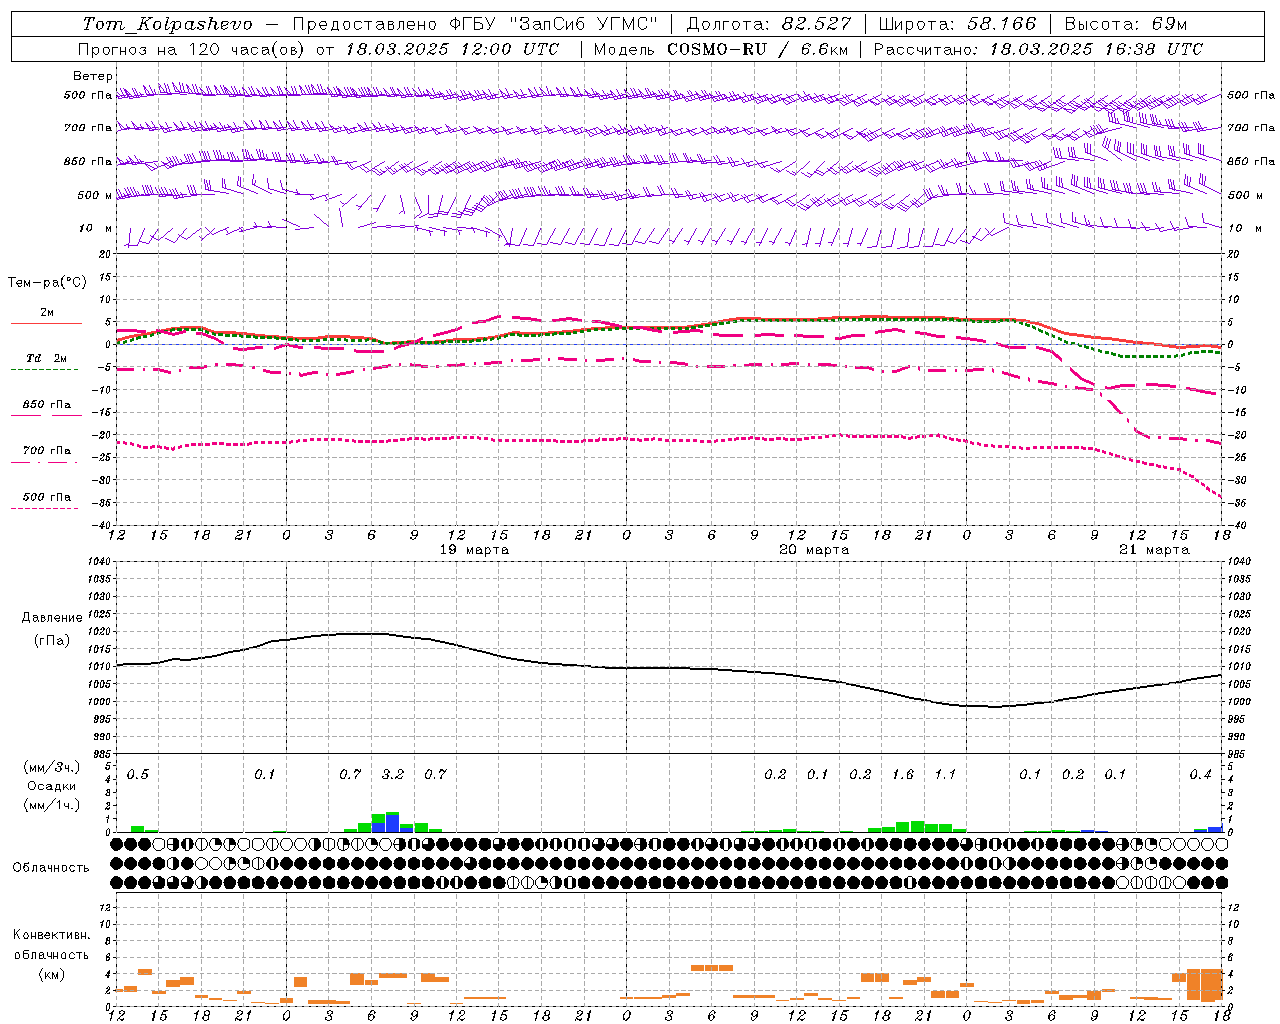Click the '10 м' wind level label on left
This screenshot has width=1280, height=1024.
coord(96,229)
